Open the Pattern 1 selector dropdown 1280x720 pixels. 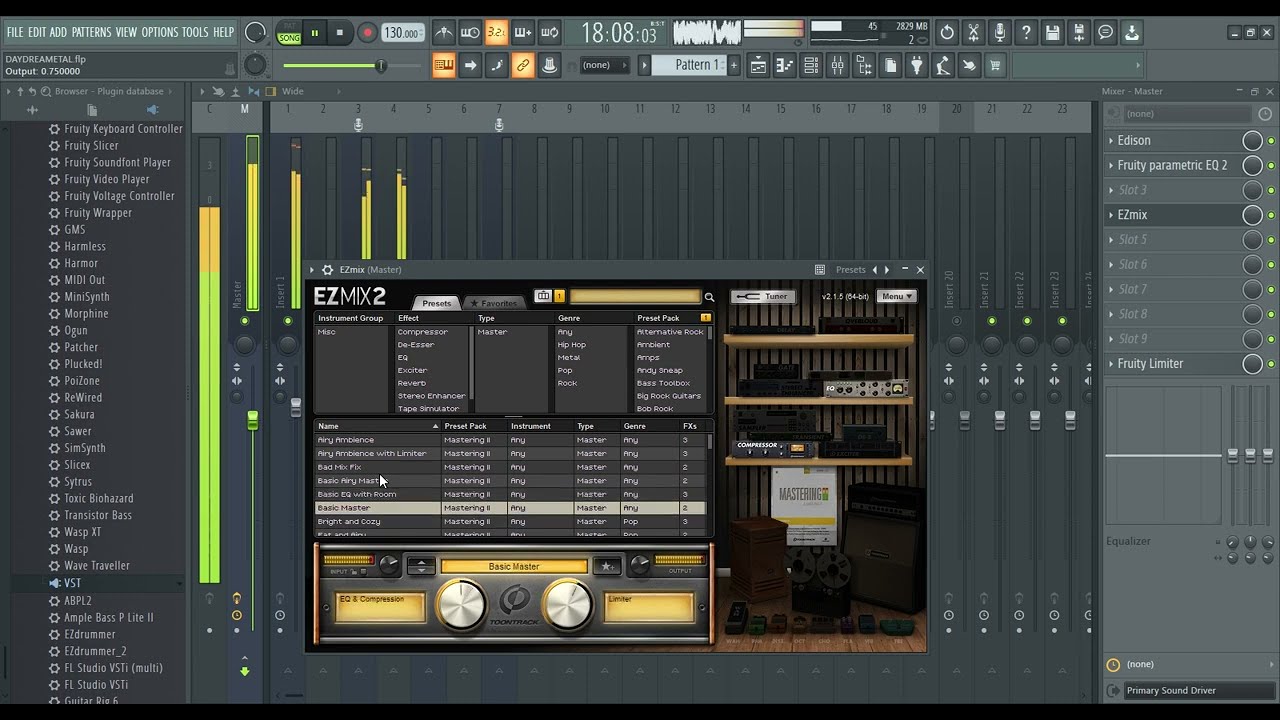coord(688,65)
